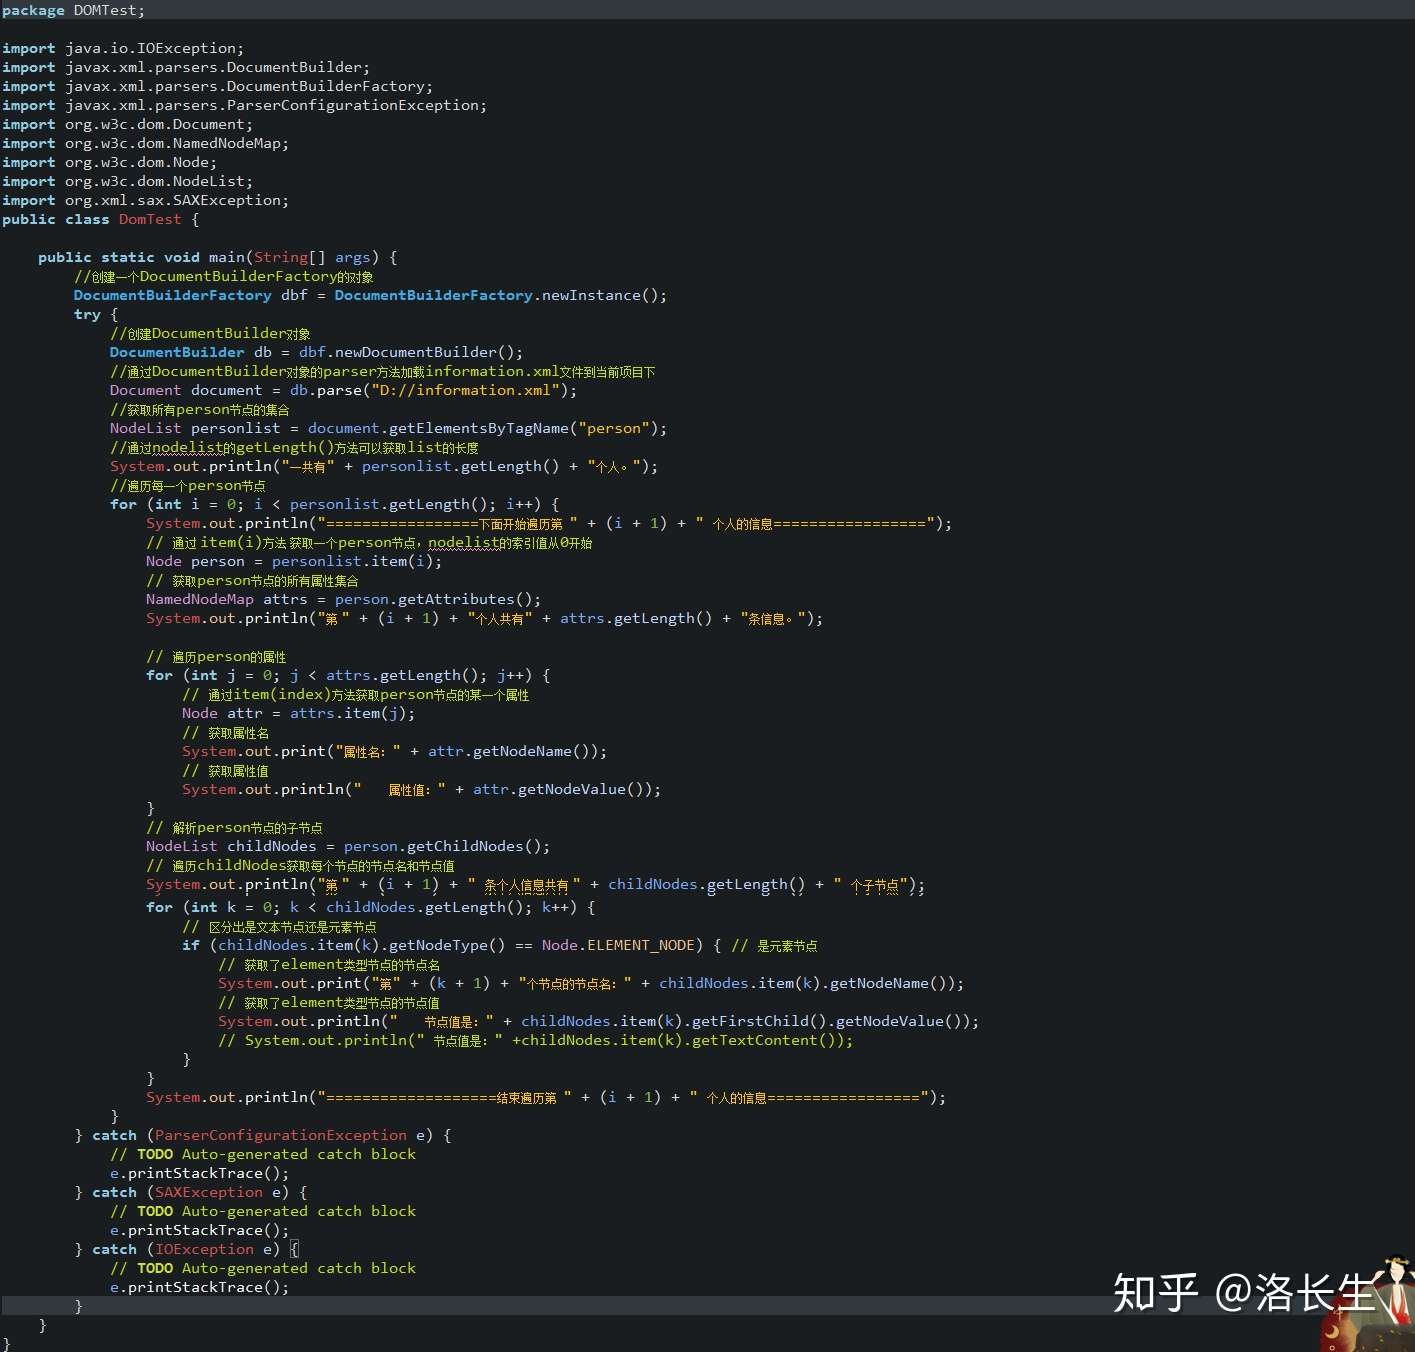The height and width of the screenshot is (1352, 1415).
Task: Click "catch (SAXException e)" line
Action: point(191,1192)
